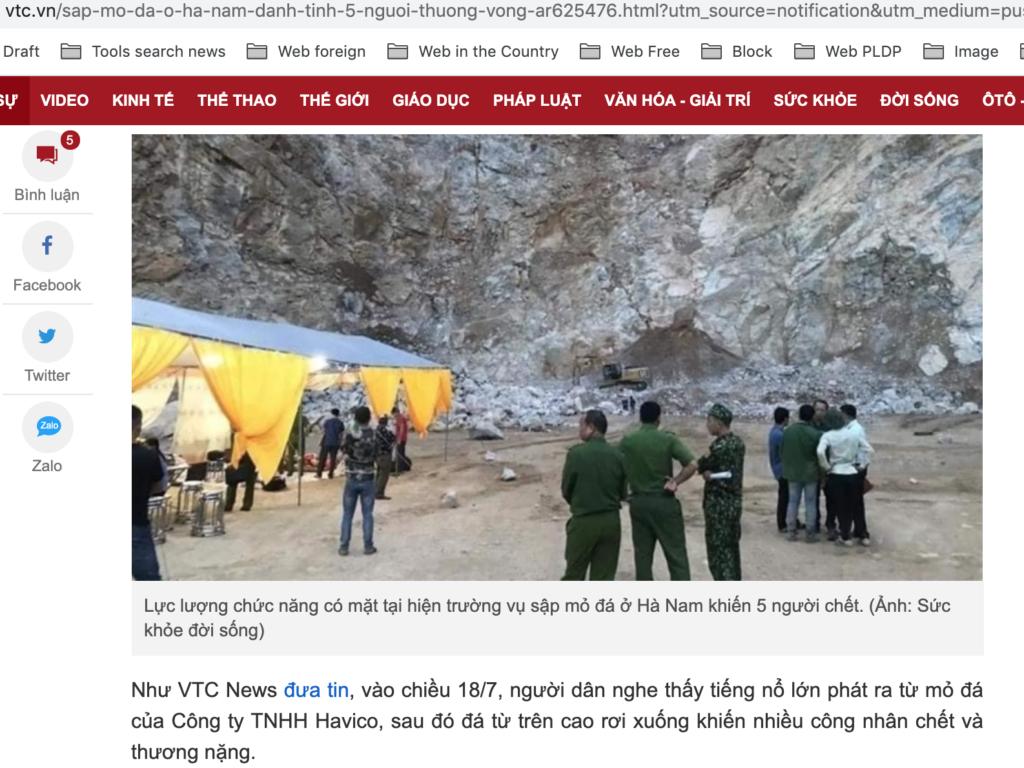Open the Tools search news bookmark folder
This screenshot has height=768, width=1024.
click(x=143, y=52)
